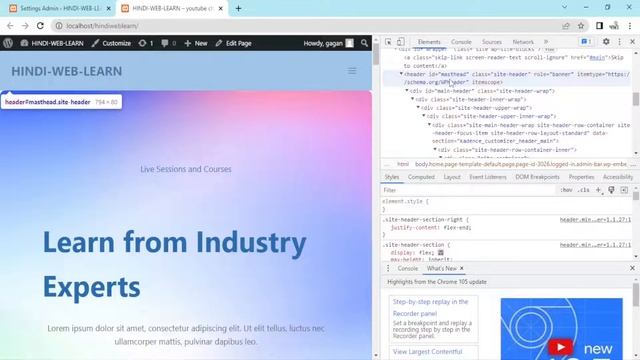Viewport: 640px width, 360px height.
Task: Toggle .cls class editor
Action: (584, 190)
